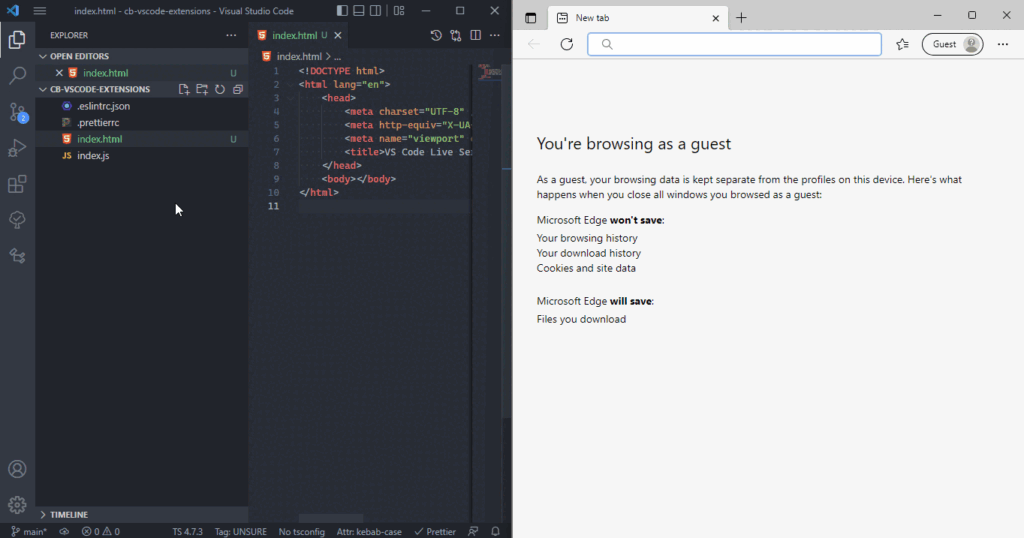Click the publish to cloud status bar icon
Viewport: 1024px width, 538px height.
click(64, 531)
